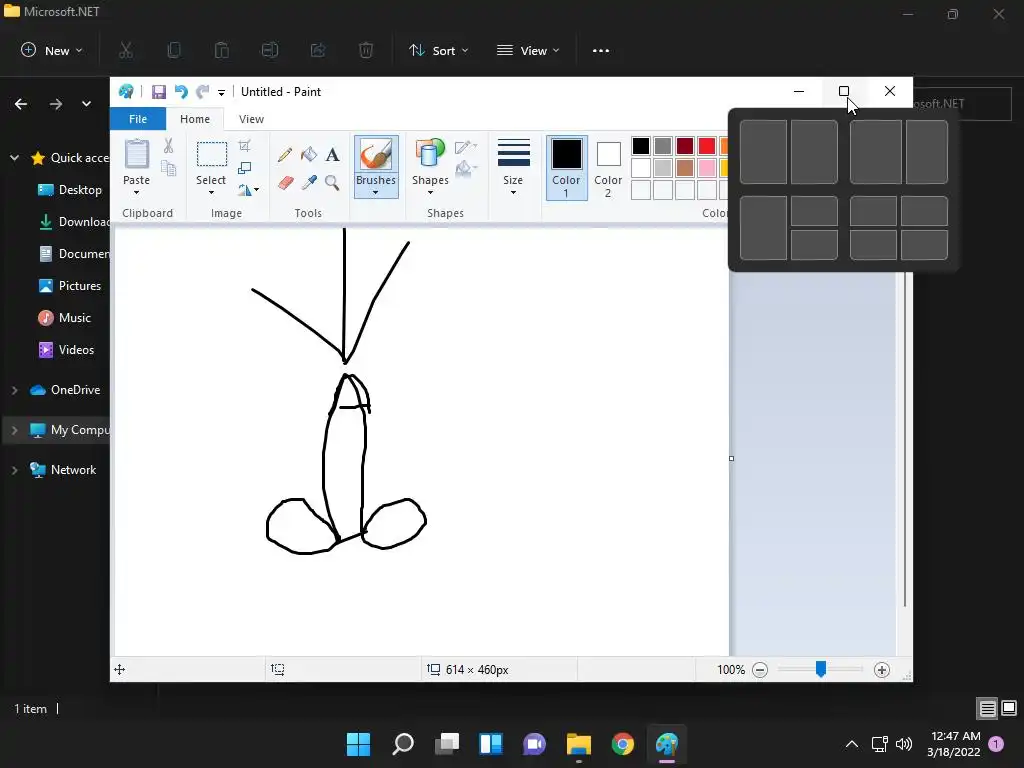Image resolution: width=1024 pixels, height=768 pixels.
Task: Click the Copy icon in Paint Clipboard group
Action: pos(168,168)
